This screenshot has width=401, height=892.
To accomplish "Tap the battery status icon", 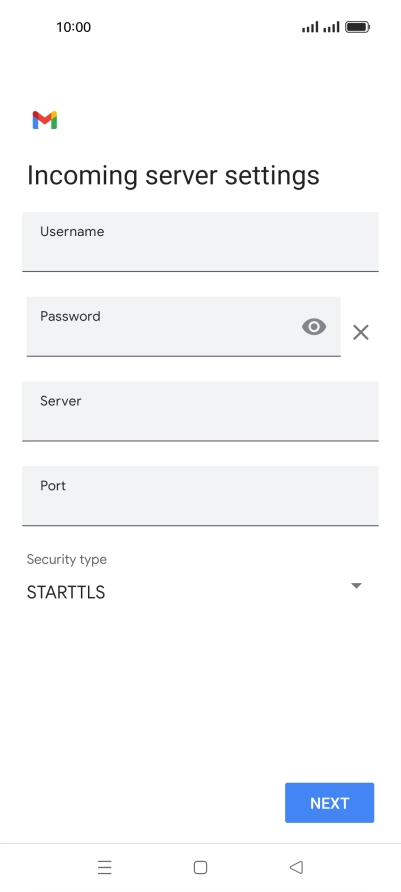I will click(358, 27).
